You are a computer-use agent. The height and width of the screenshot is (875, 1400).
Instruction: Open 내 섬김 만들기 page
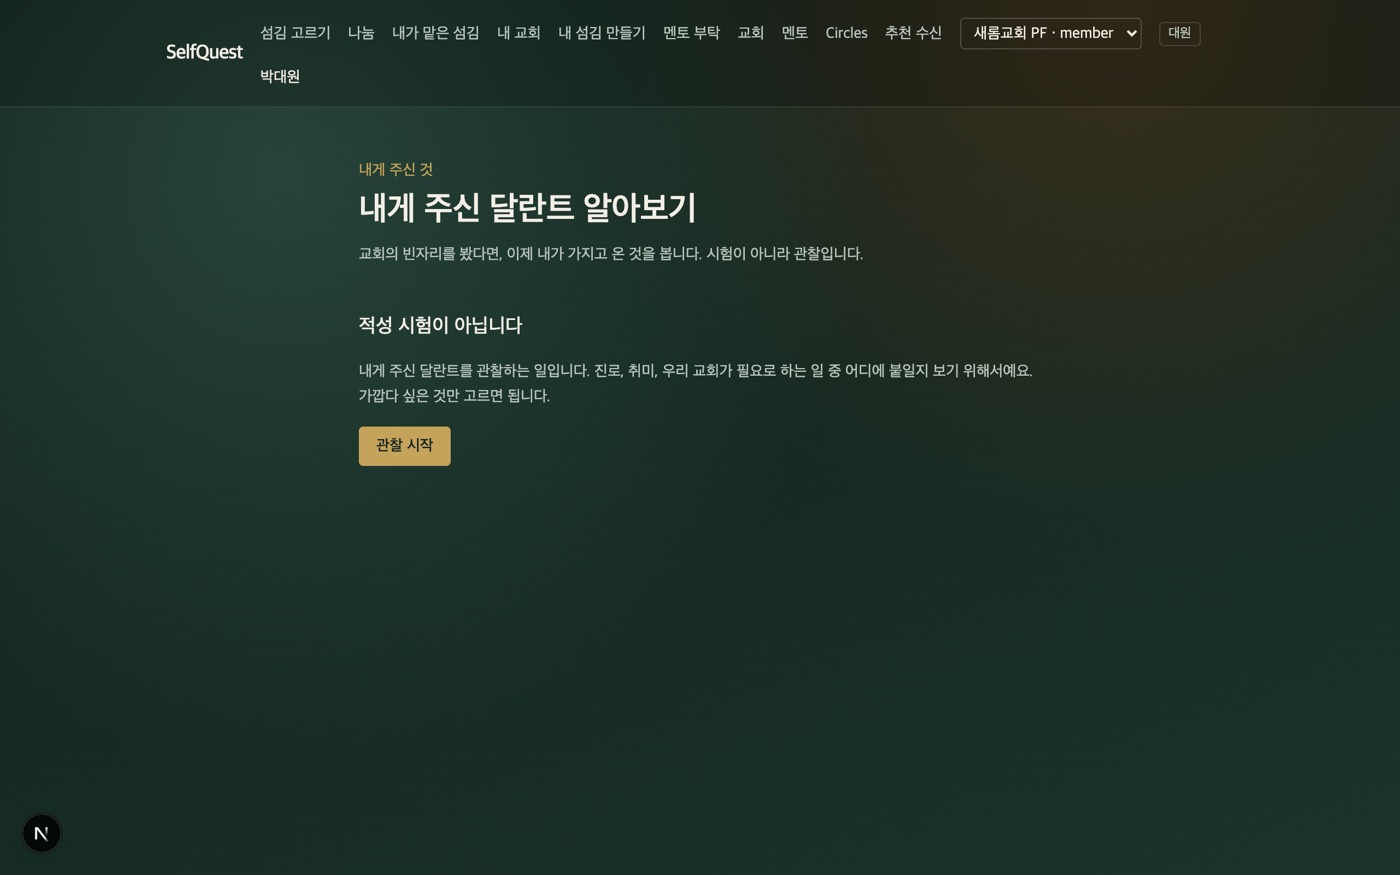(602, 33)
